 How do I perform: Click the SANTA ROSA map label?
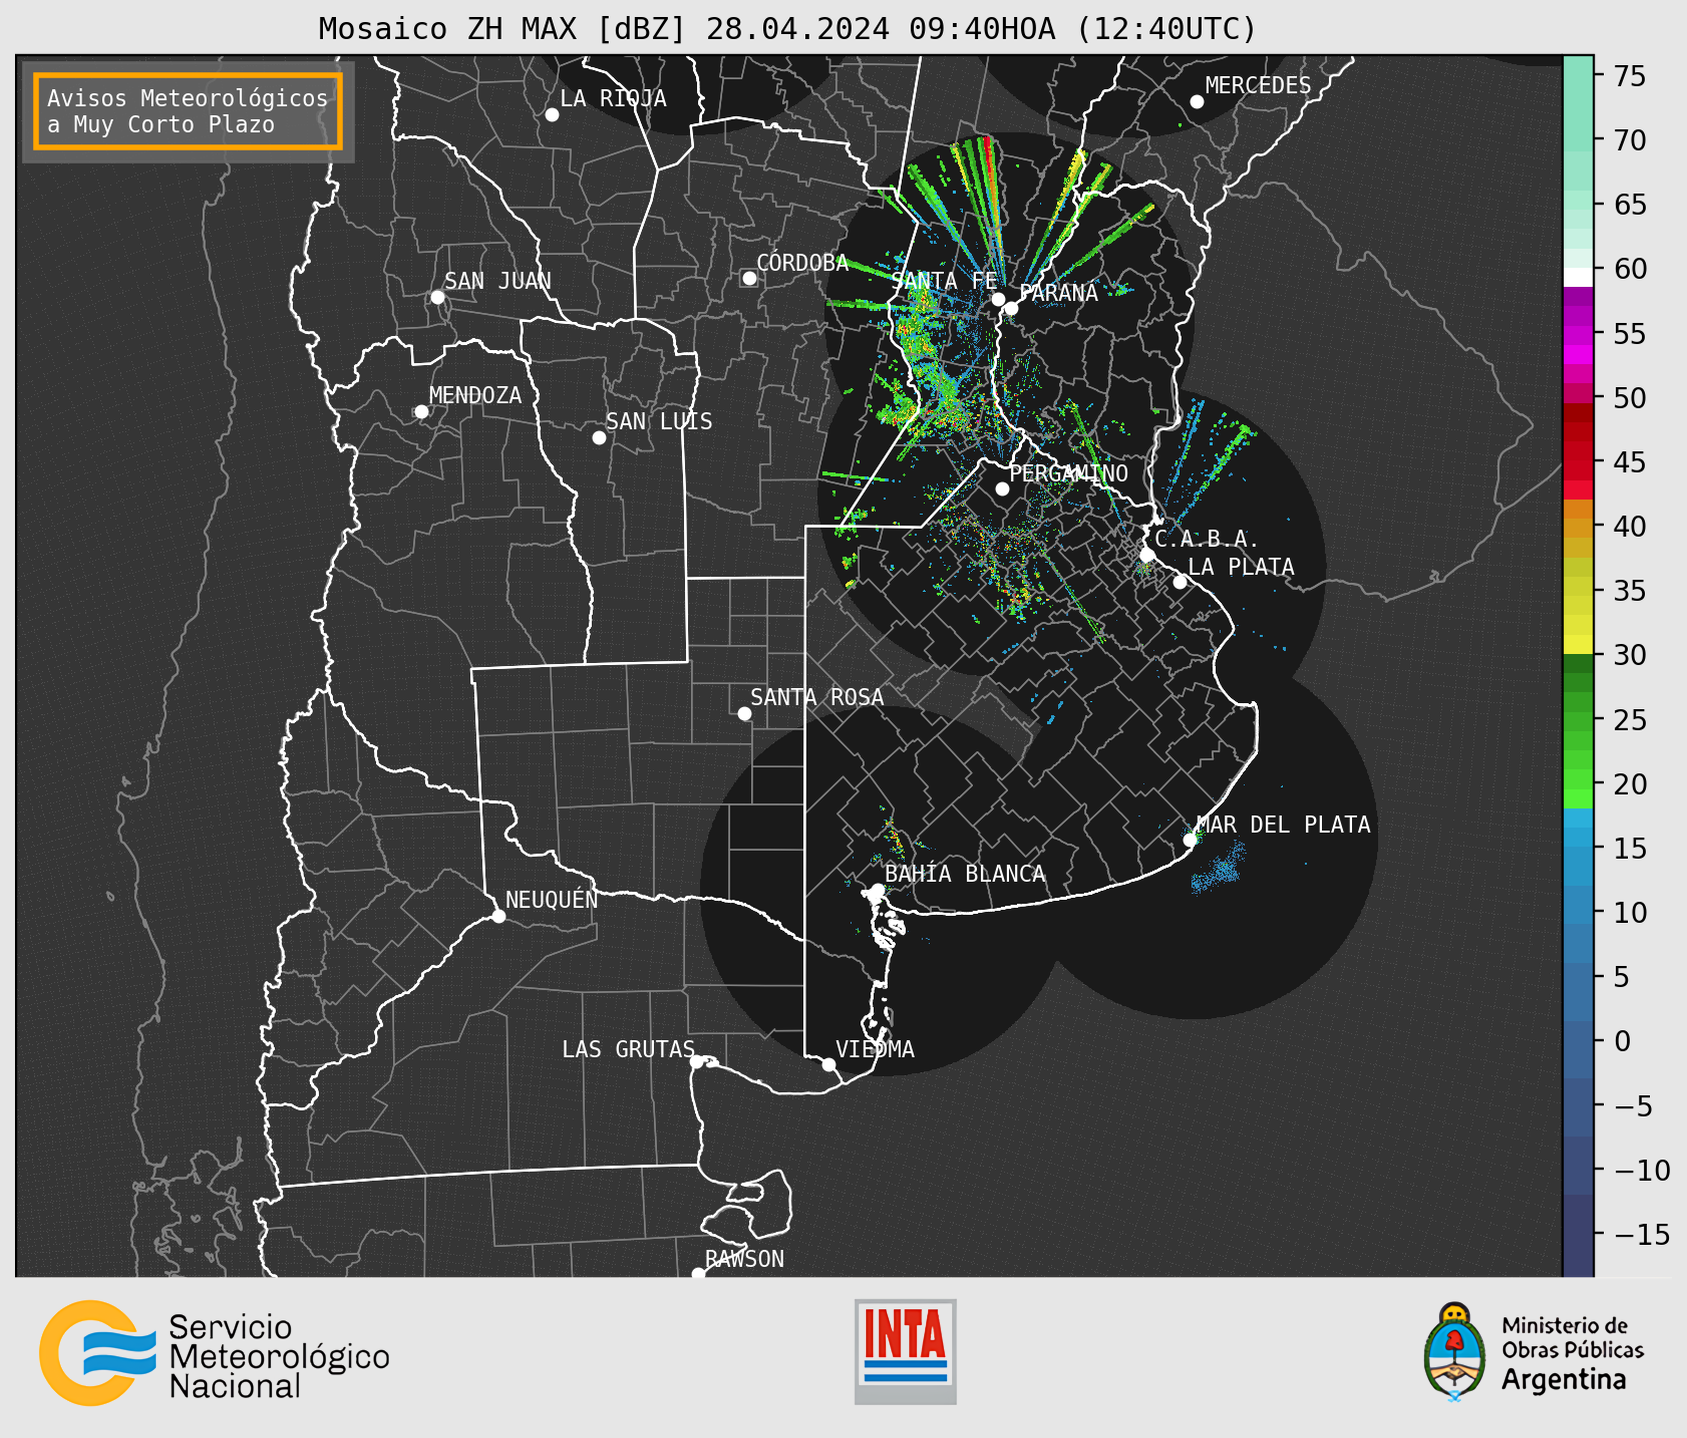tap(817, 697)
